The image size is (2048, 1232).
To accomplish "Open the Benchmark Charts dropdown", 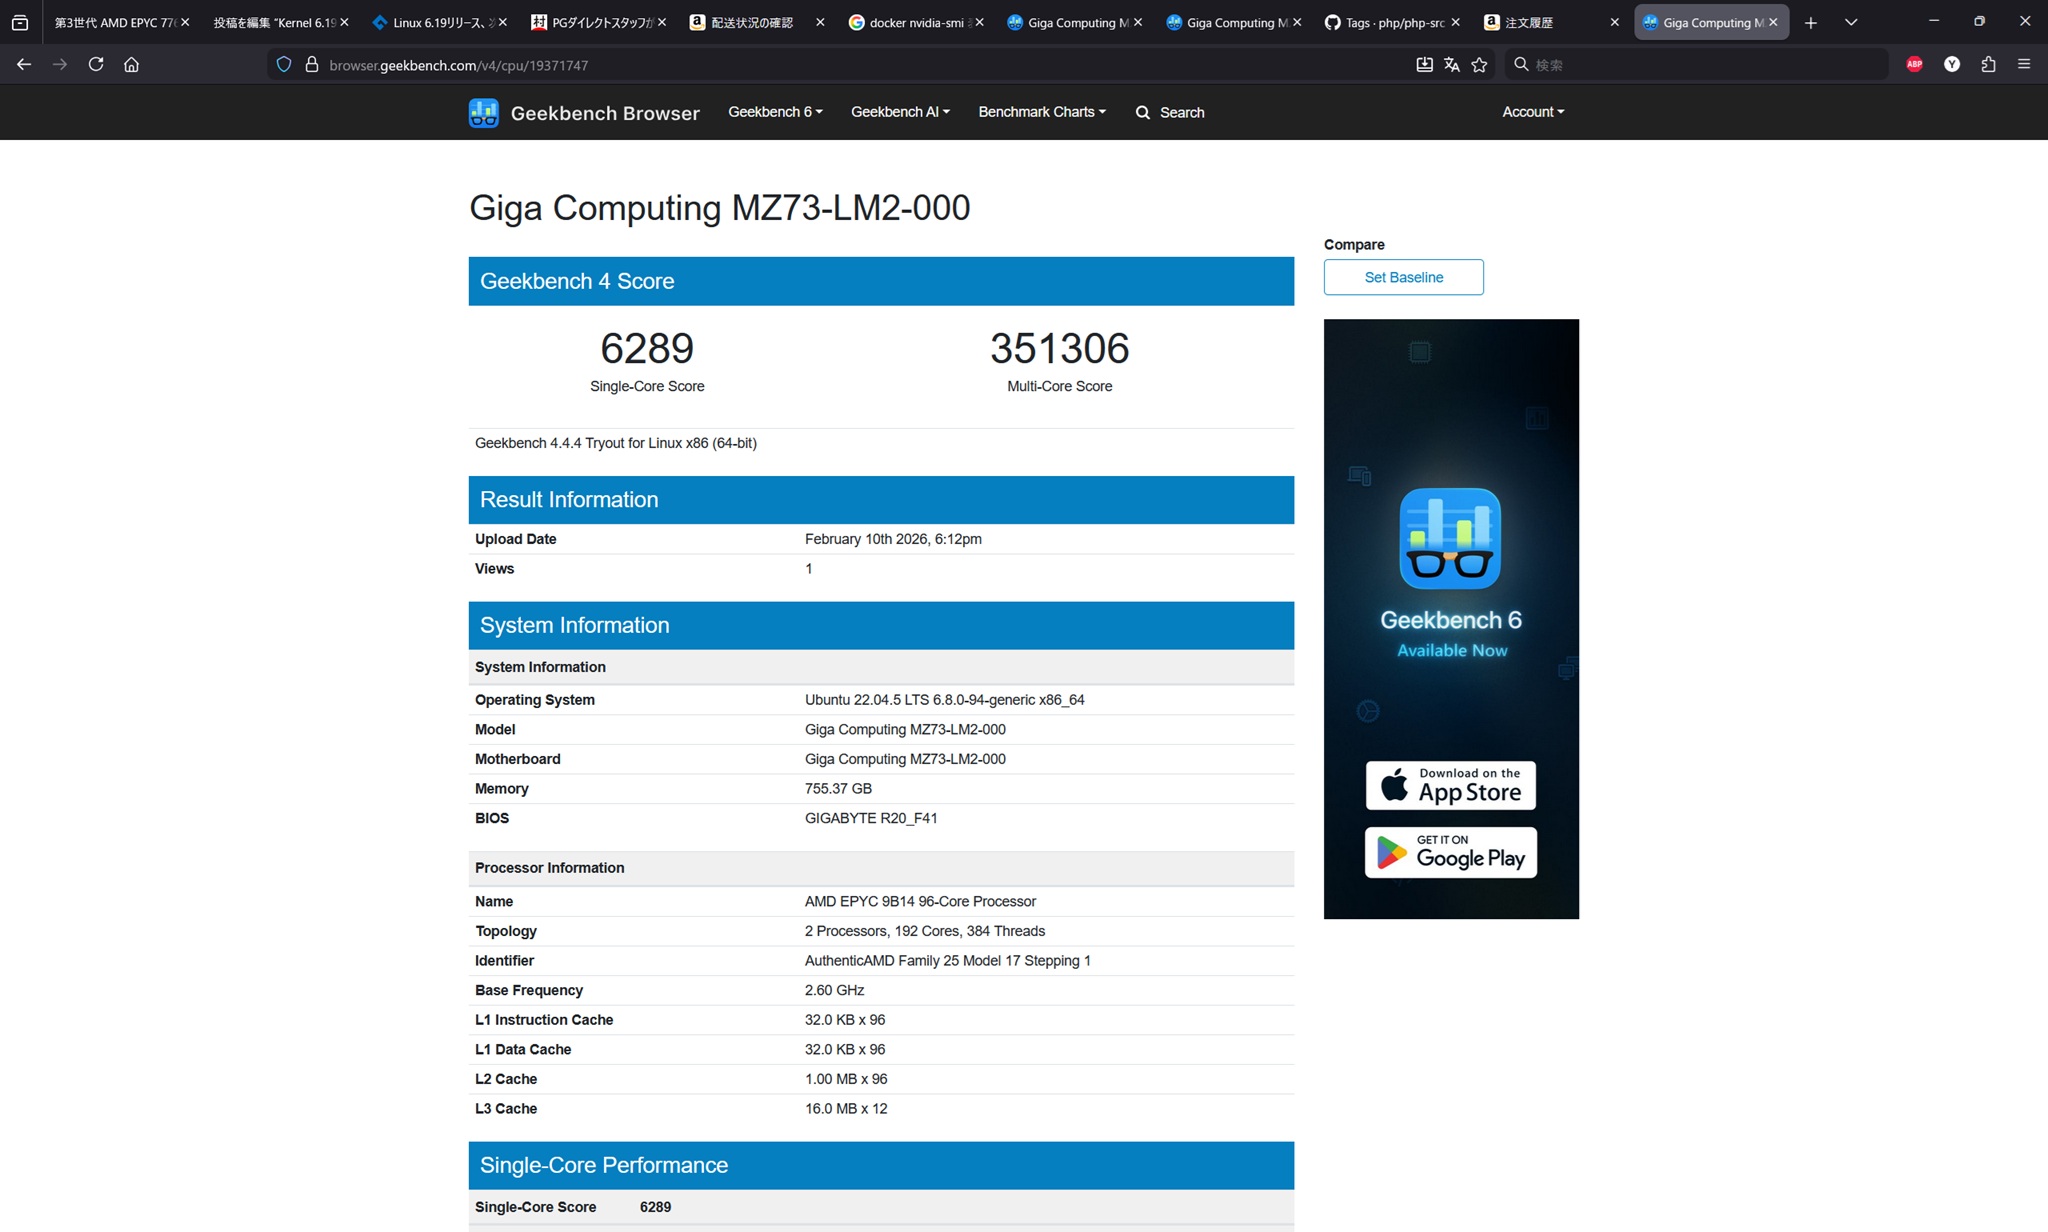I will (1041, 112).
